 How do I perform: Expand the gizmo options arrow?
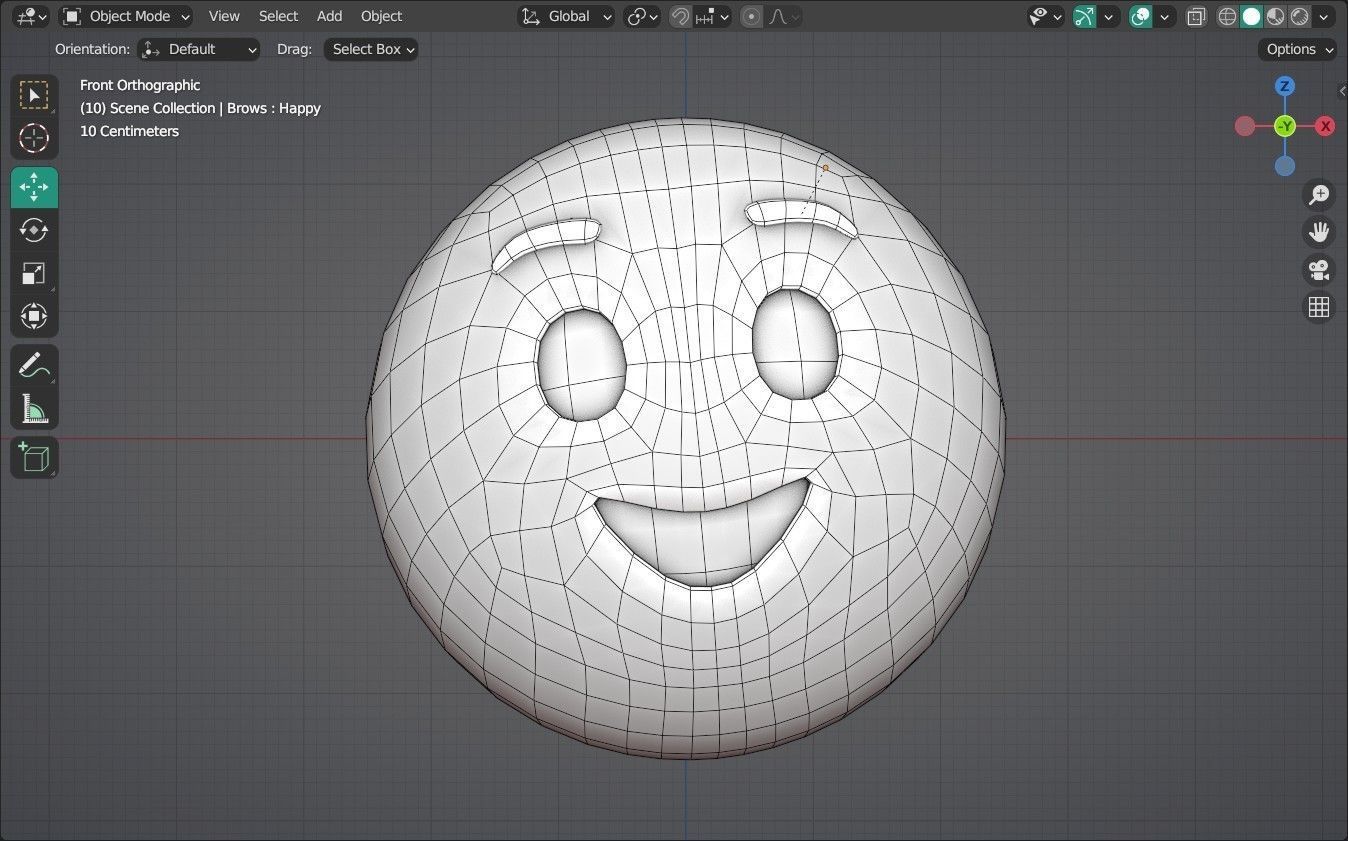(1108, 16)
